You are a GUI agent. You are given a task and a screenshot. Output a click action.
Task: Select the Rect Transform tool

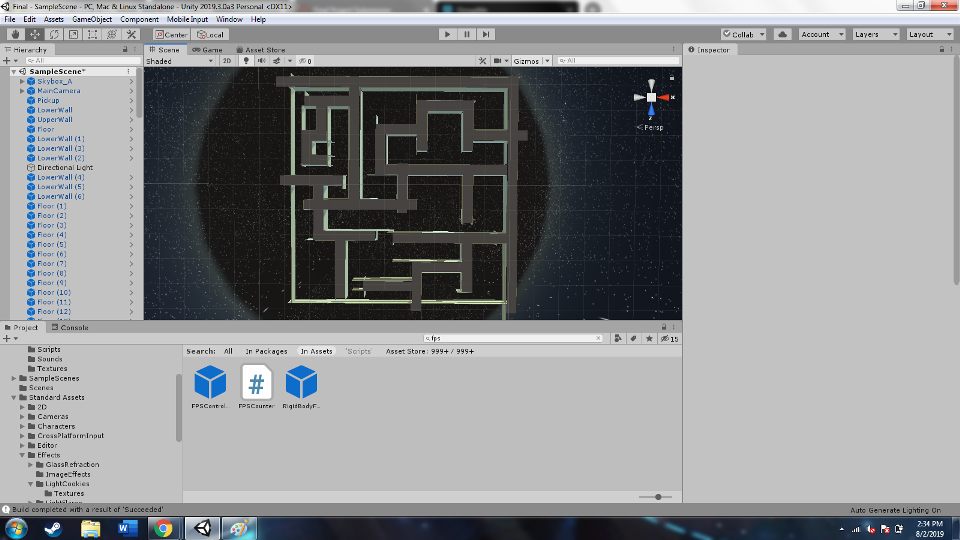(x=92, y=34)
